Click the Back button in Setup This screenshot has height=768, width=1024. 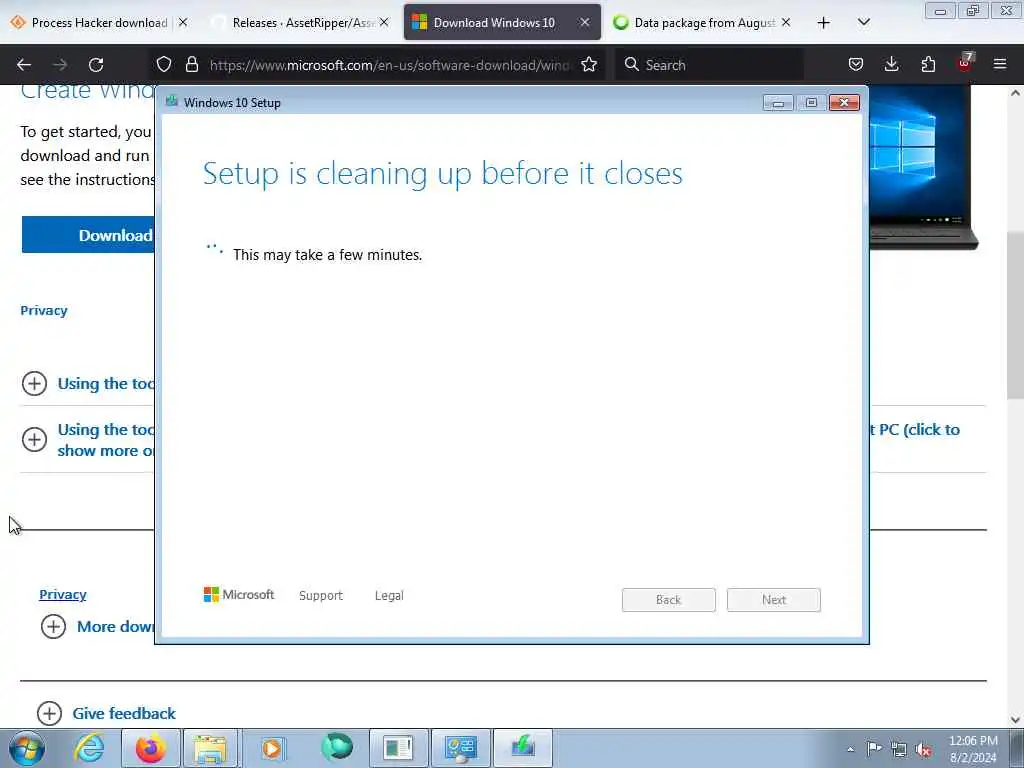(669, 600)
